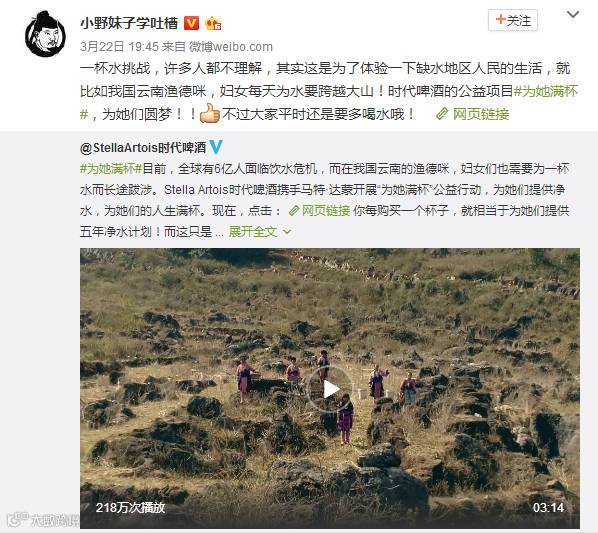This screenshot has width=598, height=533.
Task: Open the 网页链接 in the main post
Action: tap(481, 114)
